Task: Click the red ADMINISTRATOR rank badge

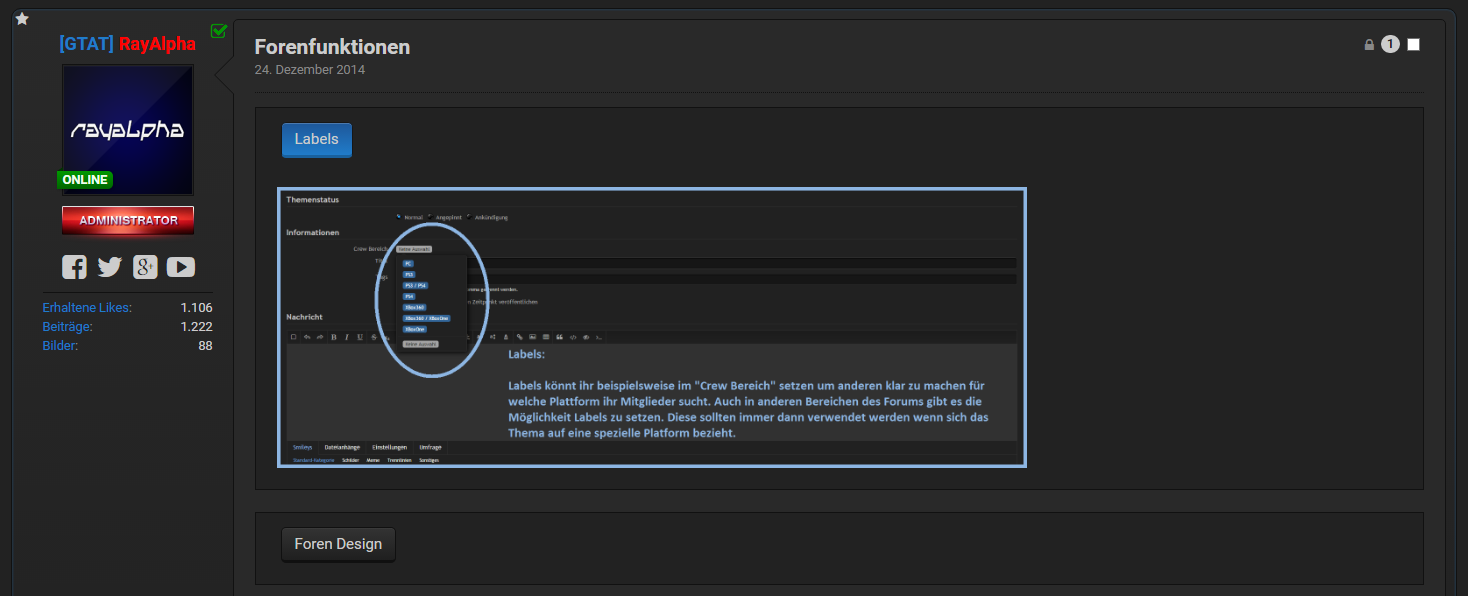Action: tap(128, 220)
